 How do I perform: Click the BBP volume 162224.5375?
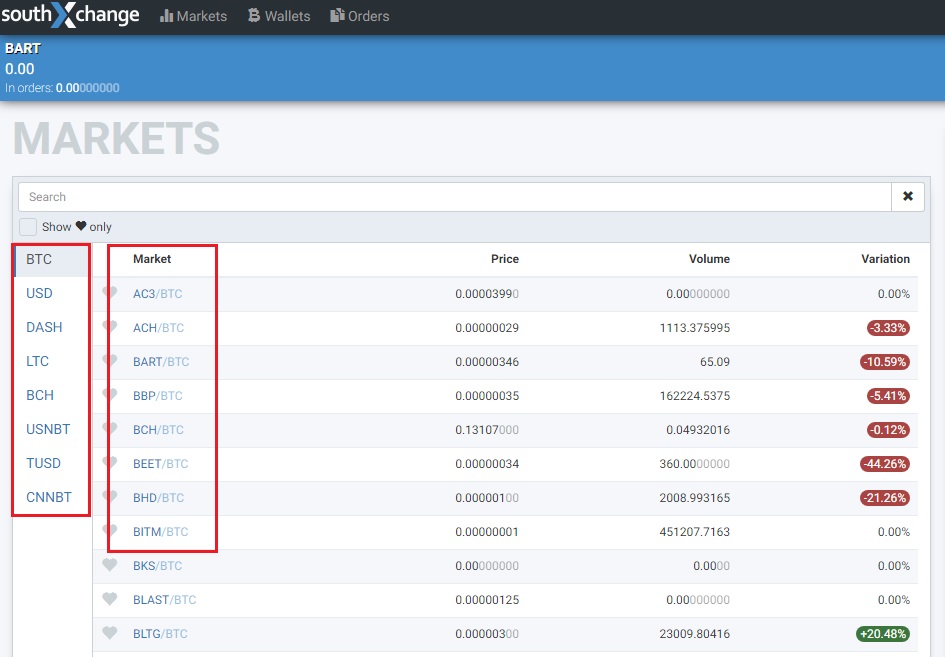click(x=695, y=396)
